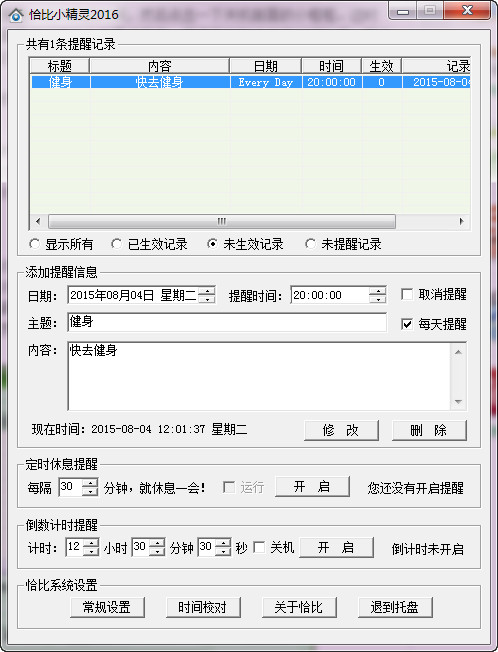The image size is (498, 652).
Task: Click the date field up spinner arrow
Action: pyautogui.click(x=207, y=291)
